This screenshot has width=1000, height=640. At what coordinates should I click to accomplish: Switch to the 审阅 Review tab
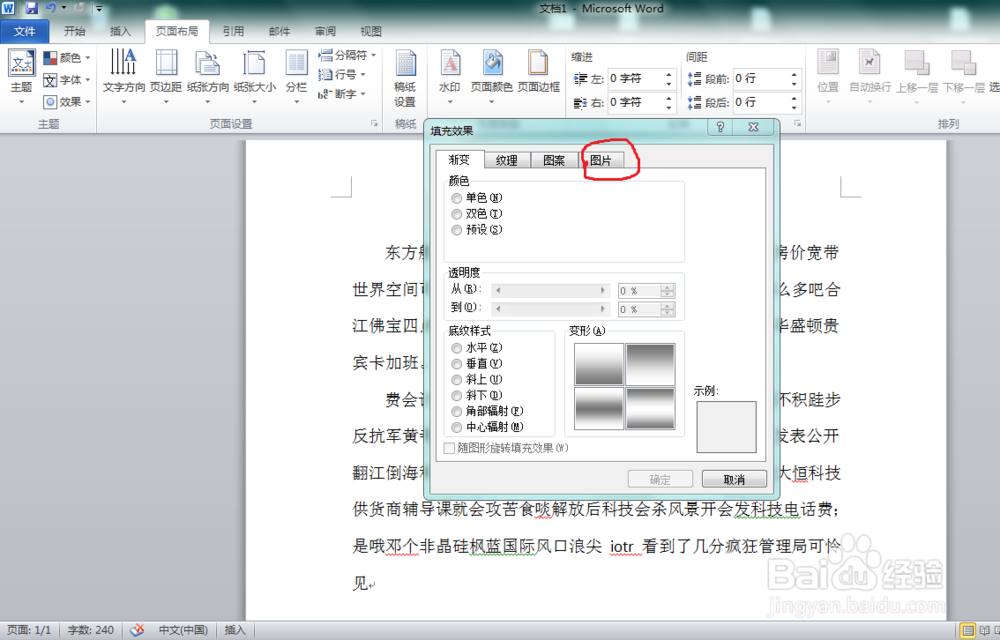(325, 31)
